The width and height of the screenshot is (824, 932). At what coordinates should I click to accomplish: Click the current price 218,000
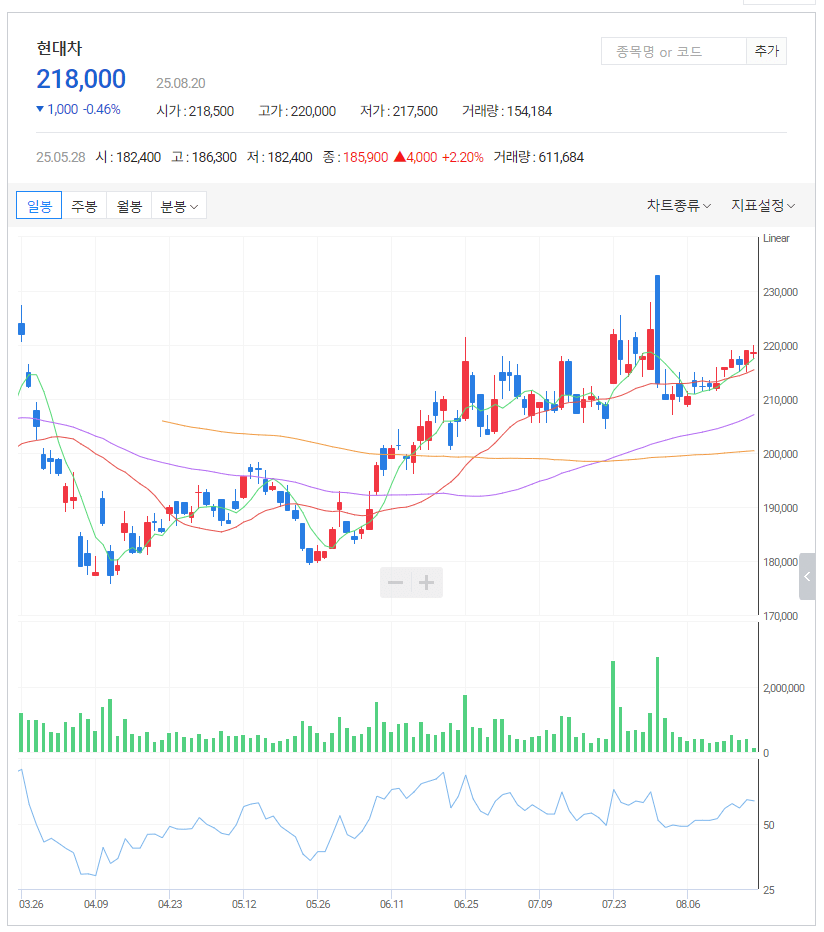pyautogui.click(x=81, y=79)
